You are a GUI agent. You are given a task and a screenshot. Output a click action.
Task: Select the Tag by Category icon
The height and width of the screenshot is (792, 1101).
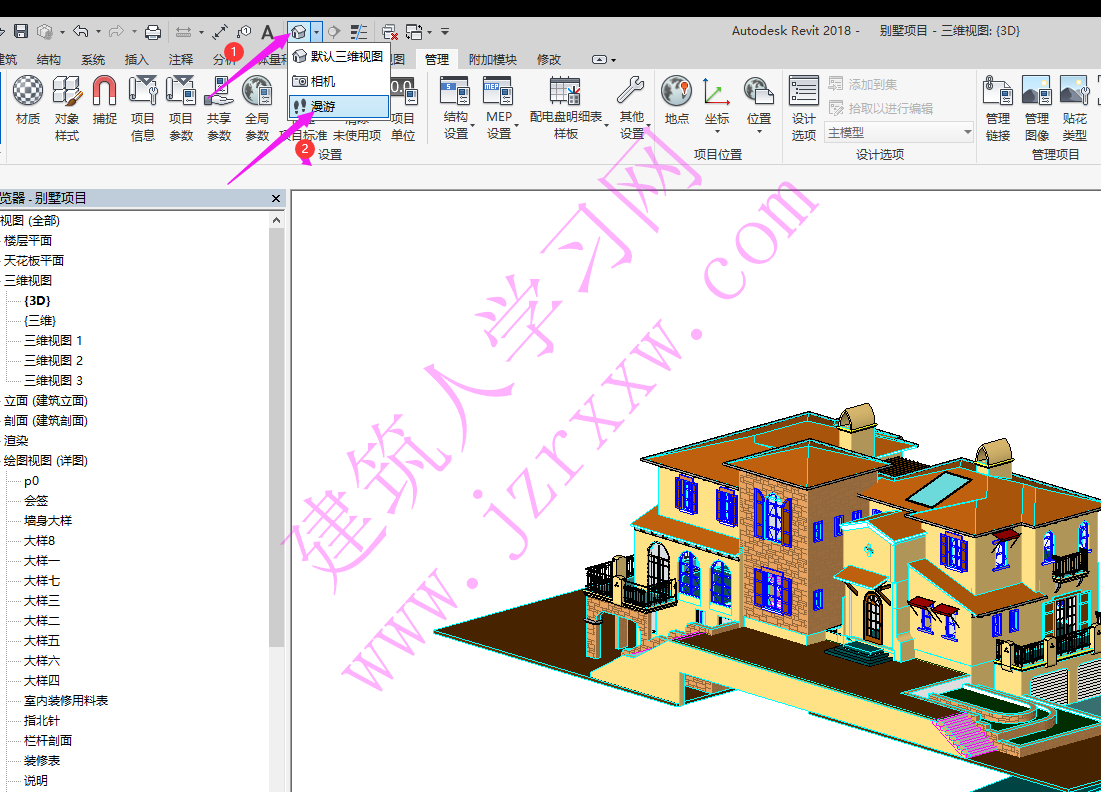(x=244, y=32)
